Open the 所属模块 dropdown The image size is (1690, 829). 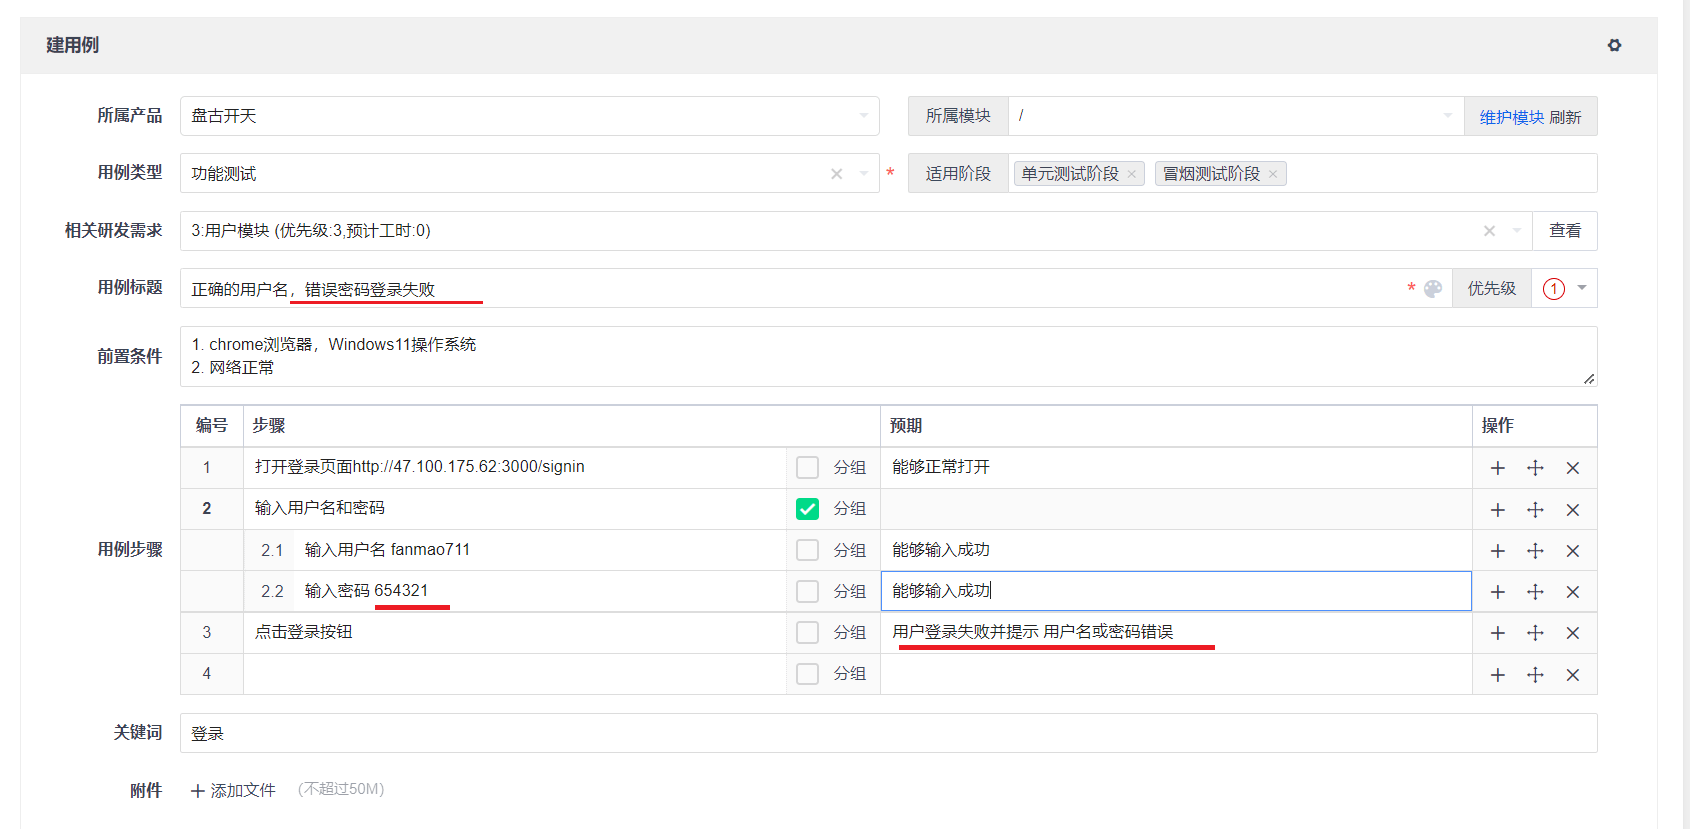pos(1236,116)
